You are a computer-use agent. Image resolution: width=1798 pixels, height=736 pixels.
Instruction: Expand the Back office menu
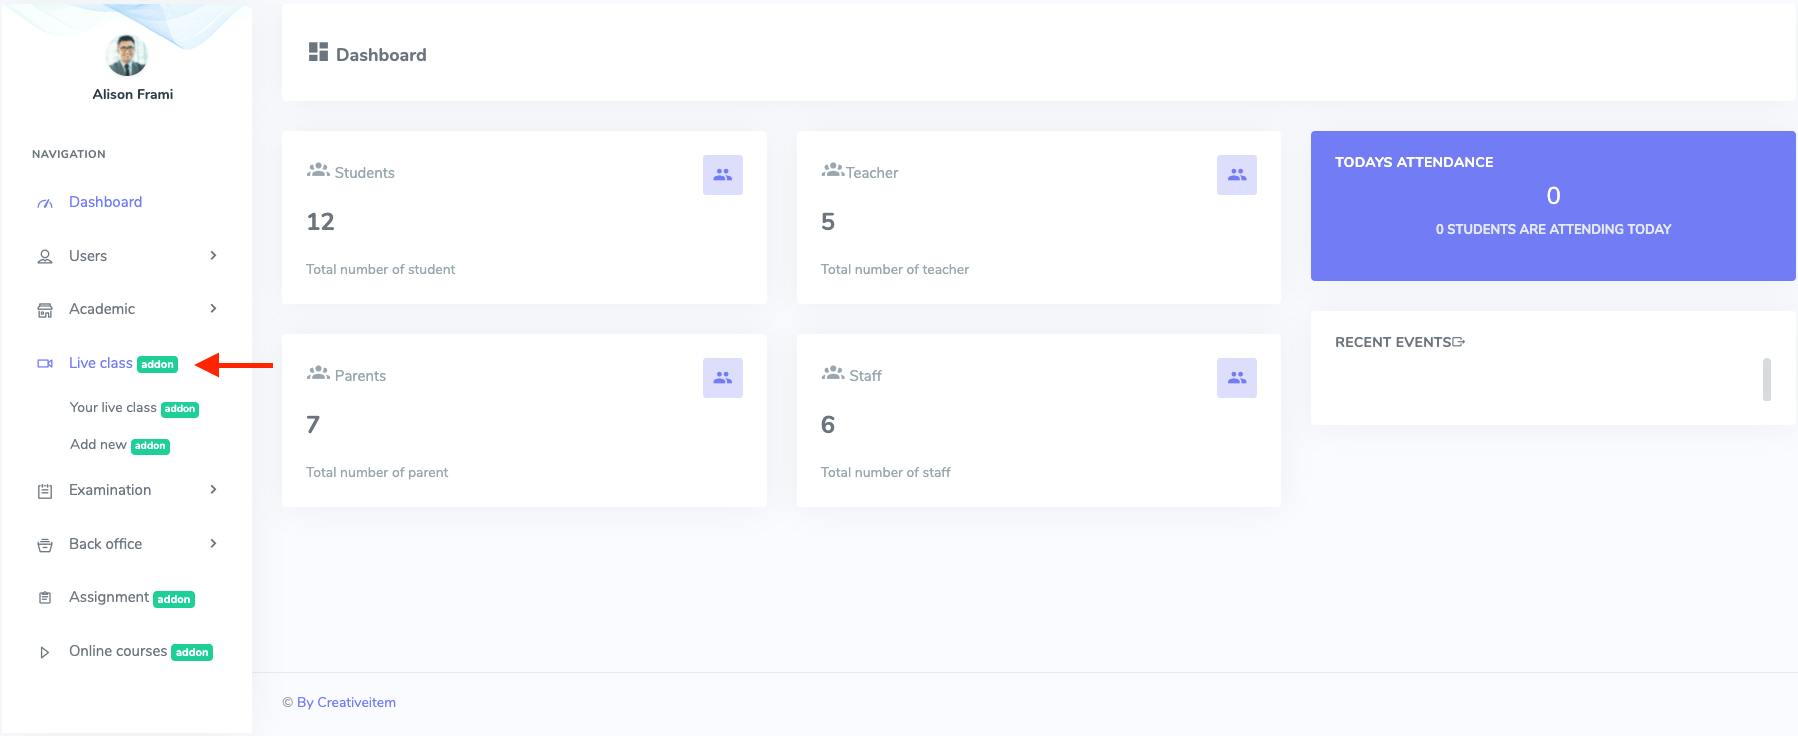(213, 544)
